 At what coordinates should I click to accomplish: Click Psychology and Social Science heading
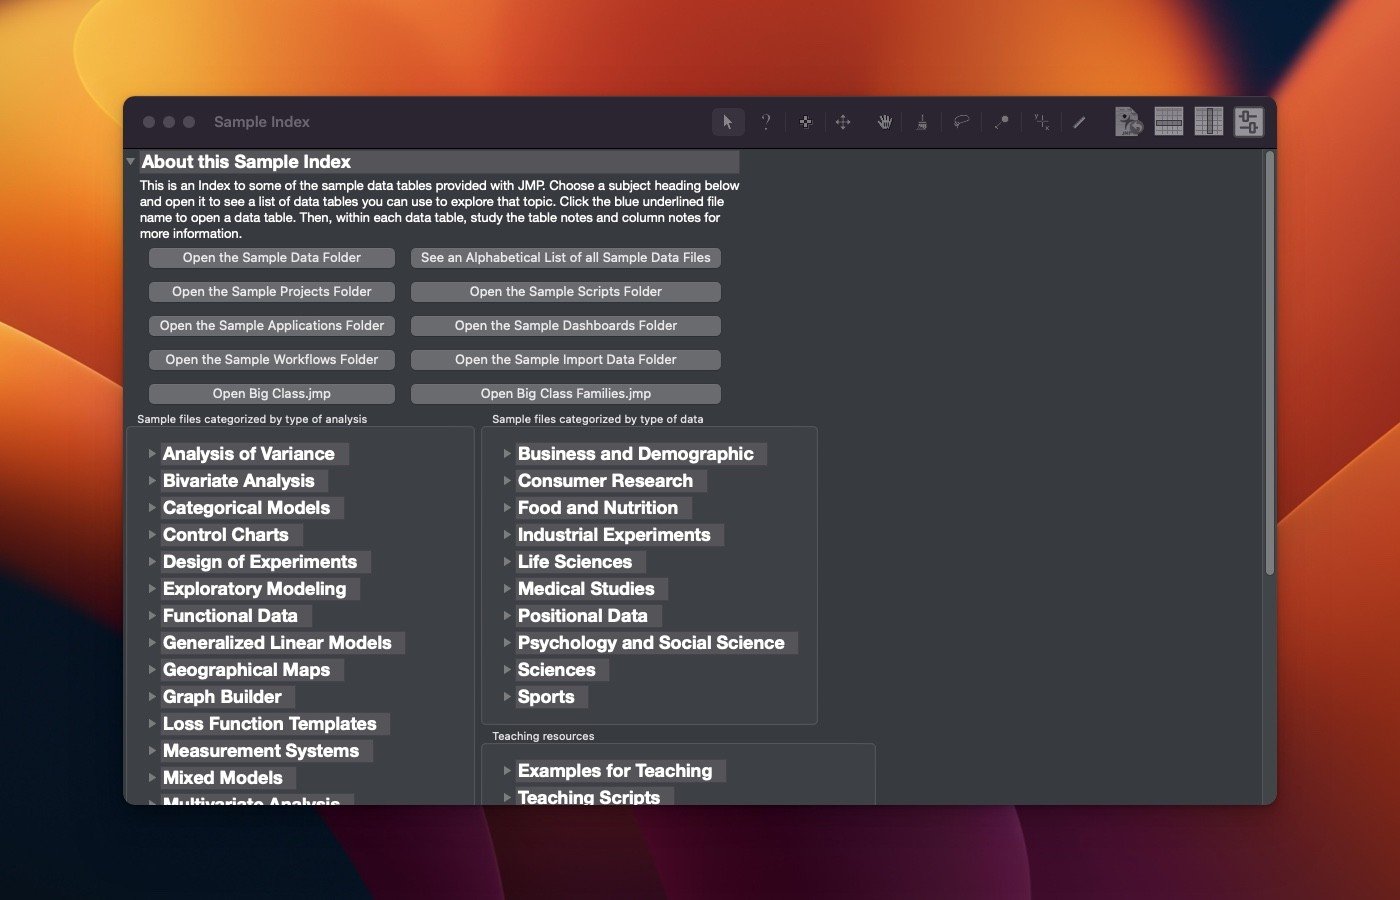click(651, 643)
